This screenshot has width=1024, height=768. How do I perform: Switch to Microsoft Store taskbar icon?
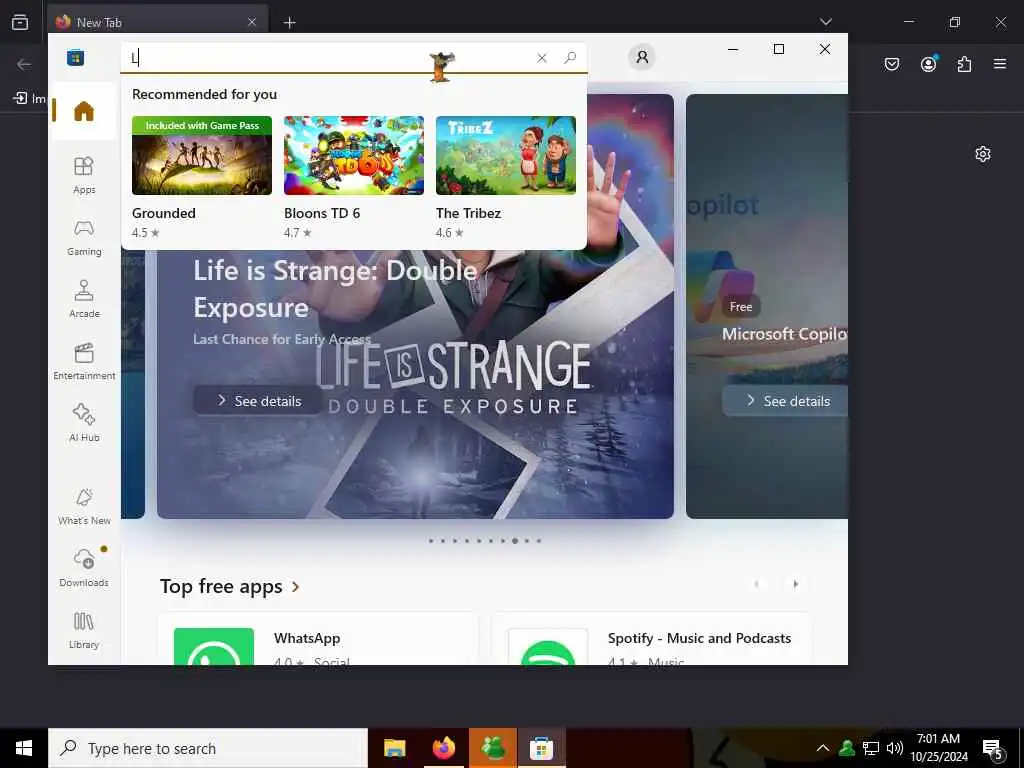tap(541, 748)
